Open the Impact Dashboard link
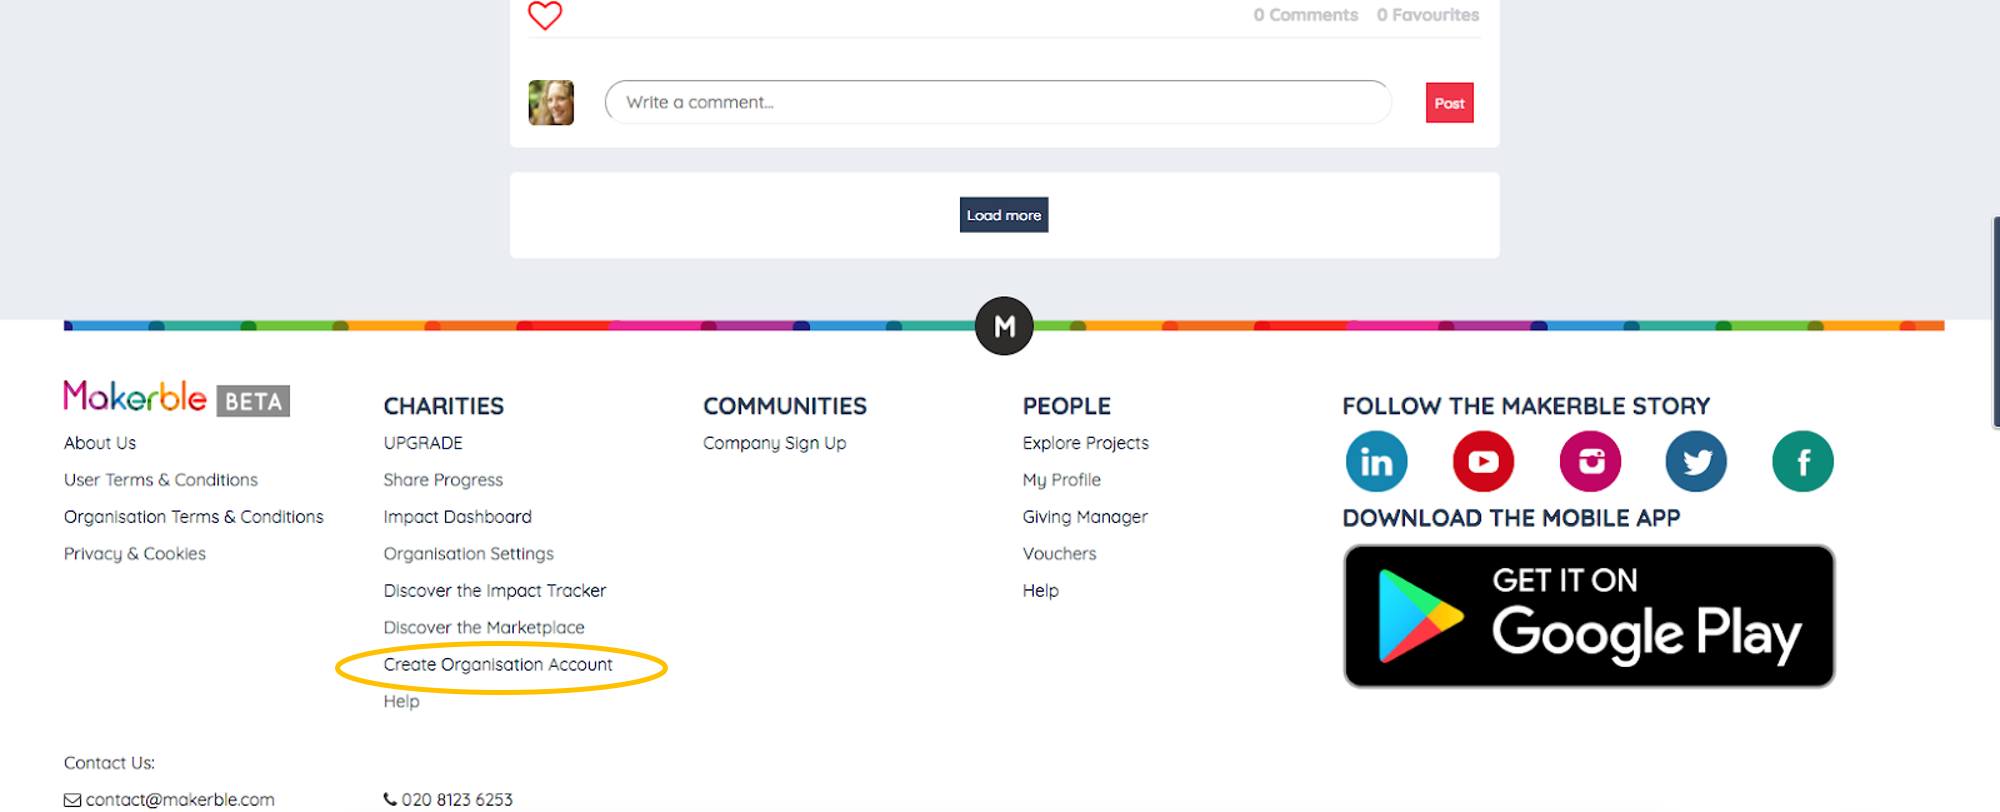The image size is (2000, 812). 457,517
